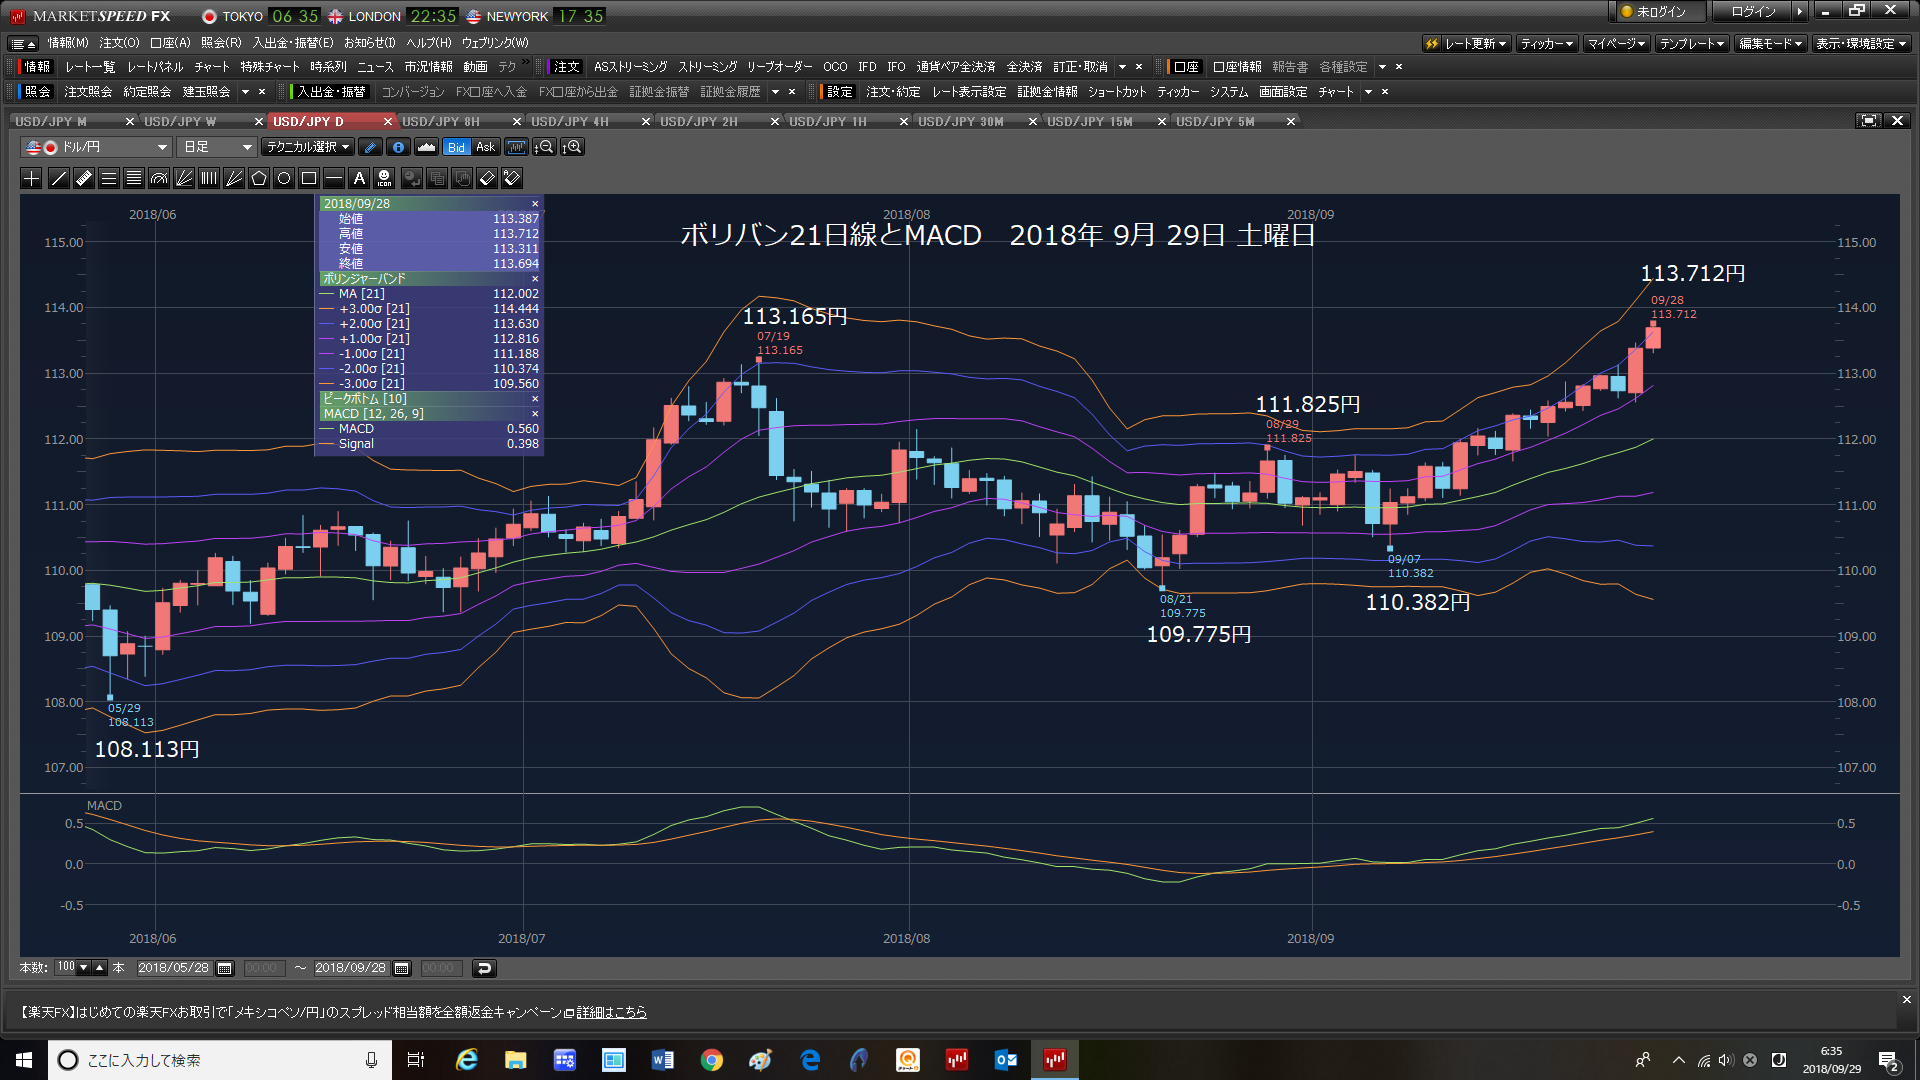Select the rectangle drawing tool
1920x1080 pixels.
(309, 178)
